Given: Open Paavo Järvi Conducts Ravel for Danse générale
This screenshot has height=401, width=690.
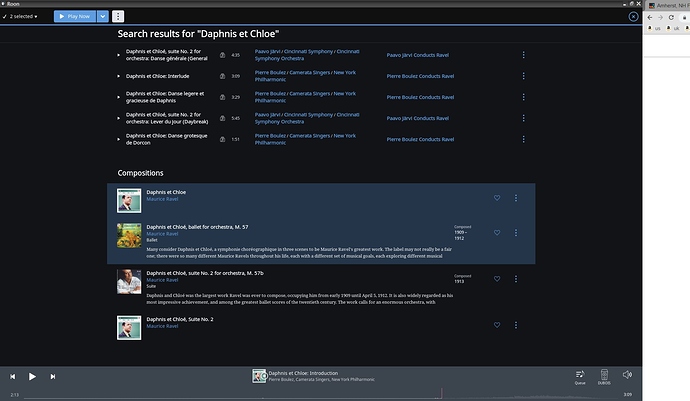Looking at the screenshot, I should [x=418, y=55].
